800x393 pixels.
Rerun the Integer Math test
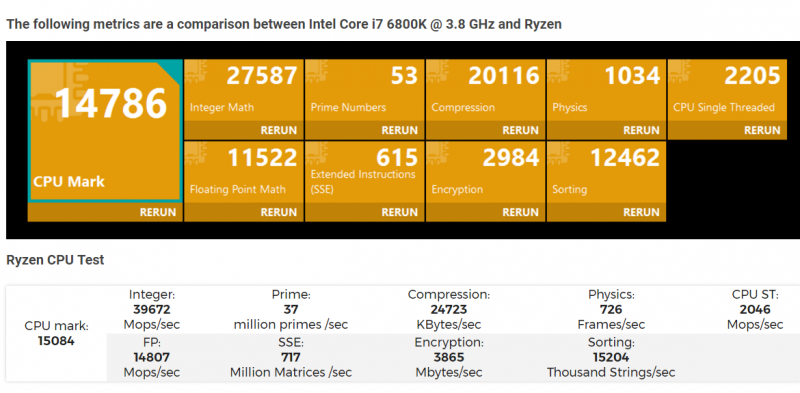[279, 130]
